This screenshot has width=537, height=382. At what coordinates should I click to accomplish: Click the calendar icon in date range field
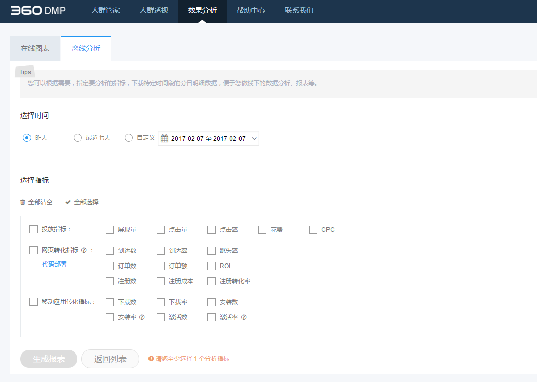pos(164,138)
